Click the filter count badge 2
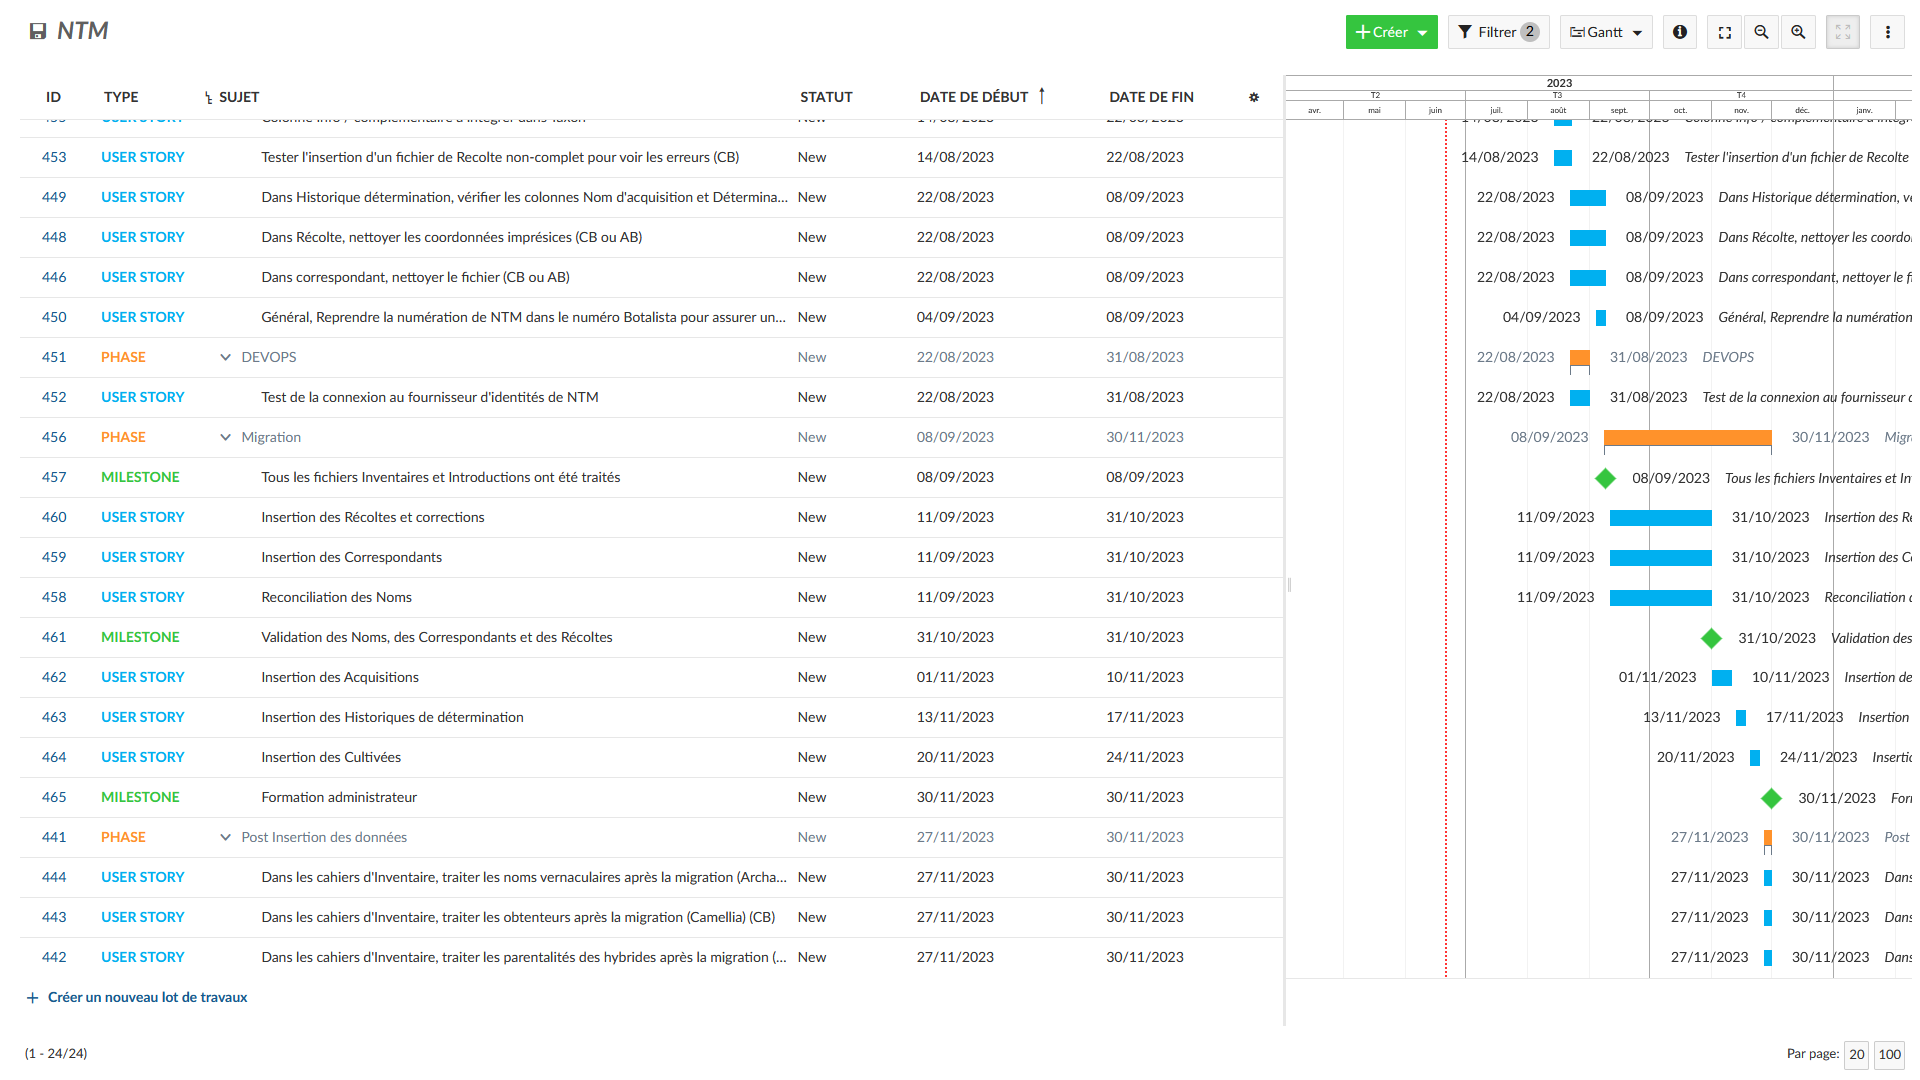Image resolution: width=1920 pixels, height=1080 pixels. (1530, 32)
